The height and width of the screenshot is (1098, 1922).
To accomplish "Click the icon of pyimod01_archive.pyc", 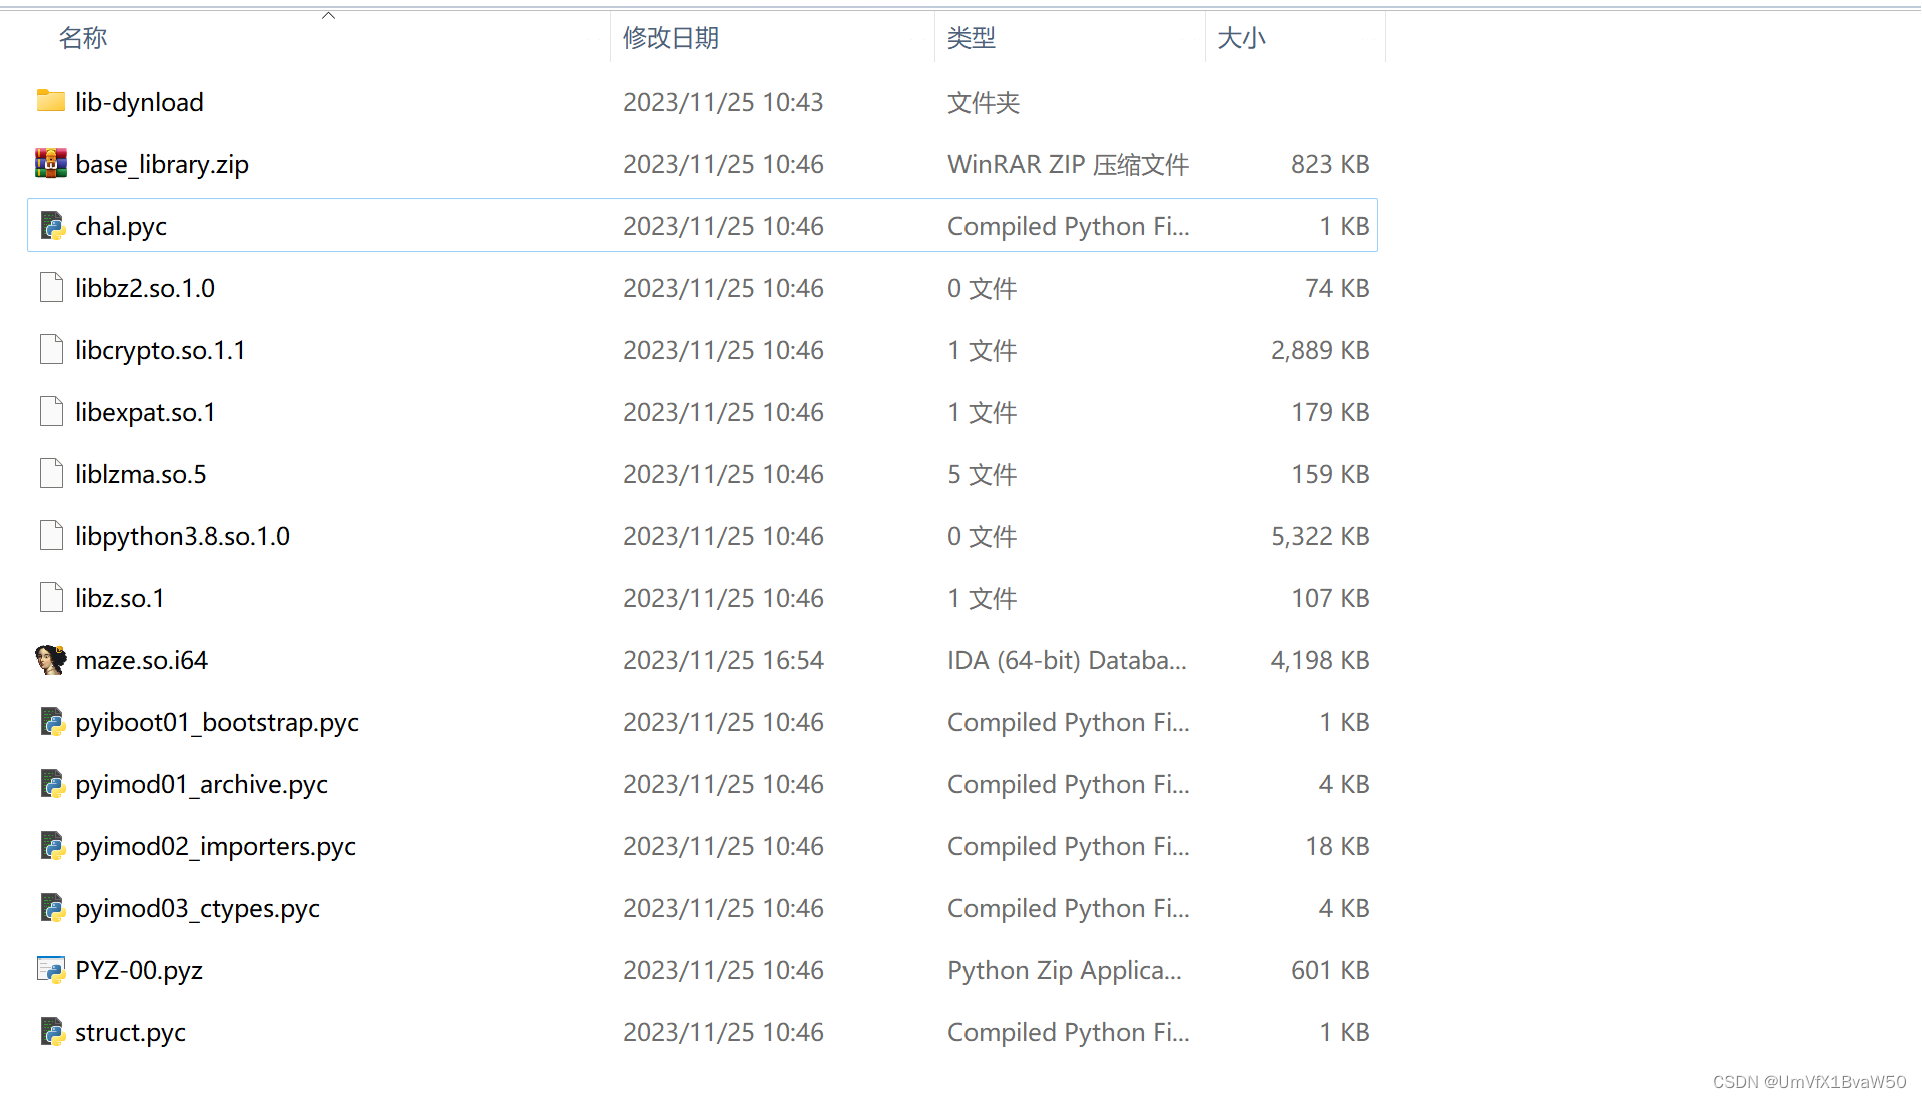I will point(51,783).
